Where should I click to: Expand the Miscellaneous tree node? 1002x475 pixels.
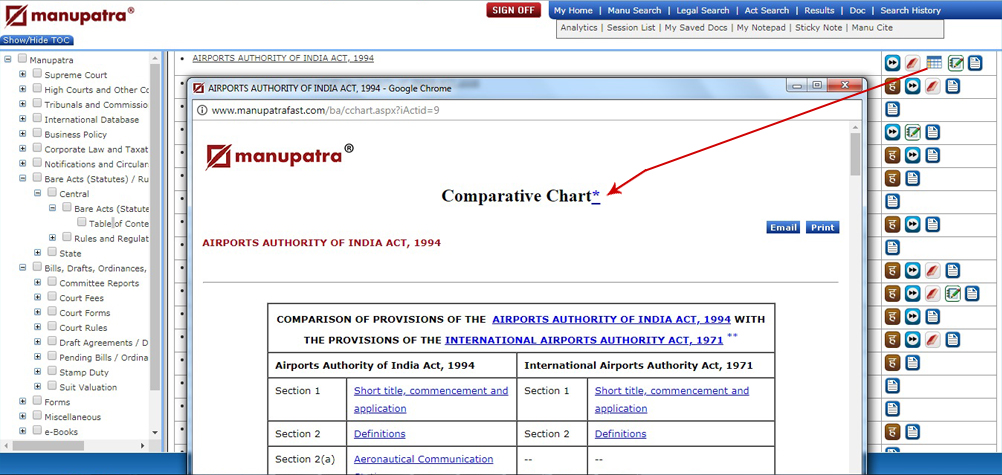click(22, 416)
